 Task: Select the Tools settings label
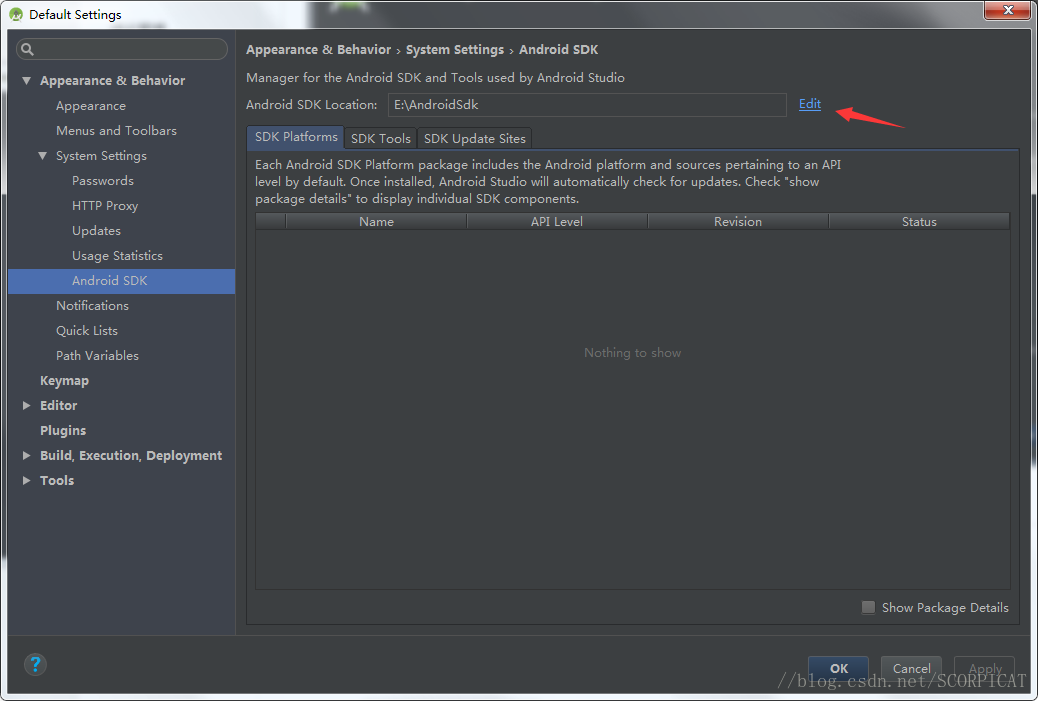57,481
